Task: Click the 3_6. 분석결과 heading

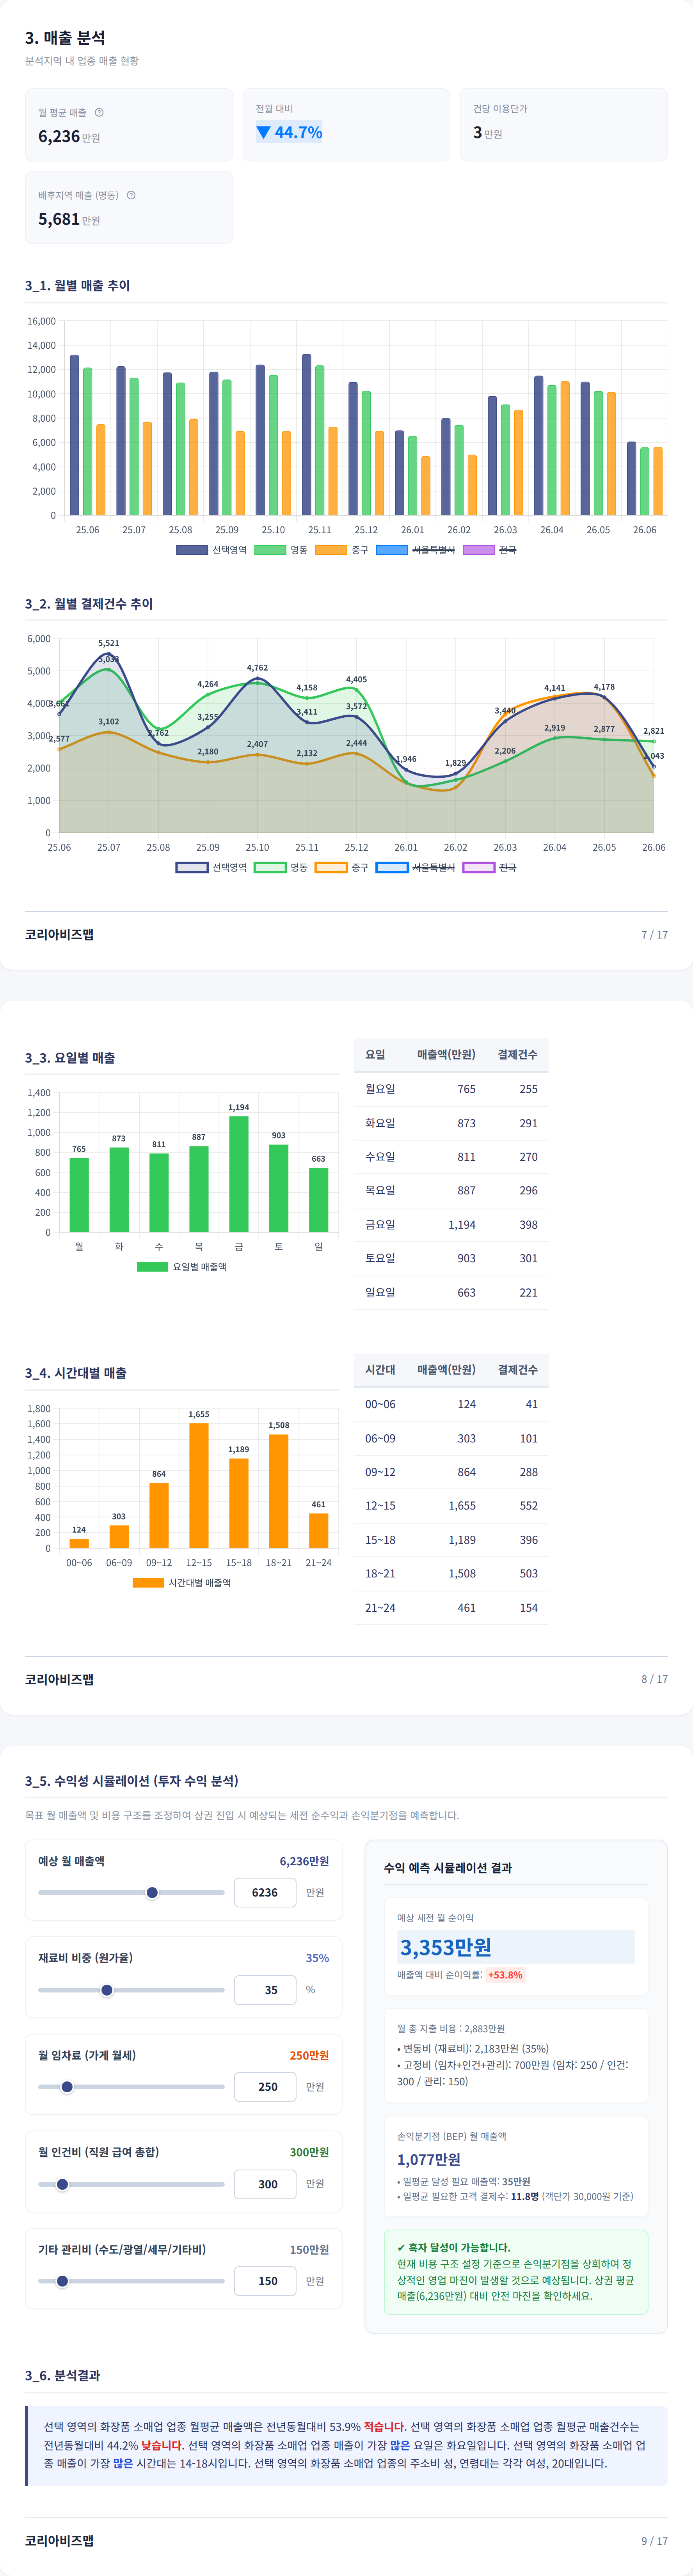Action: [x=62, y=2375]
